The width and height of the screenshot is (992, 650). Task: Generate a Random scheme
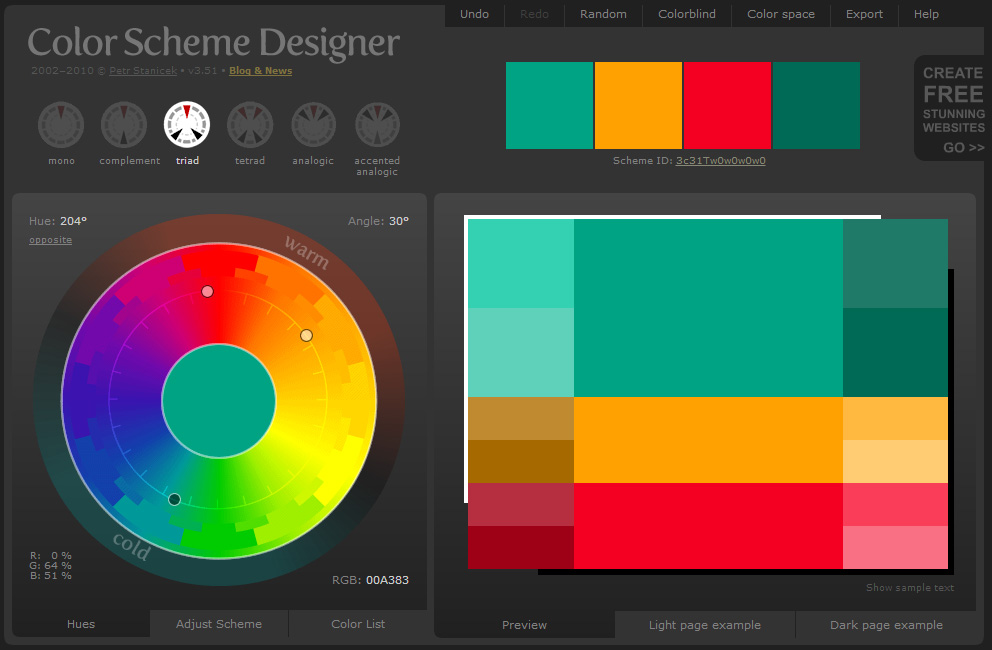tap(604, 14)
